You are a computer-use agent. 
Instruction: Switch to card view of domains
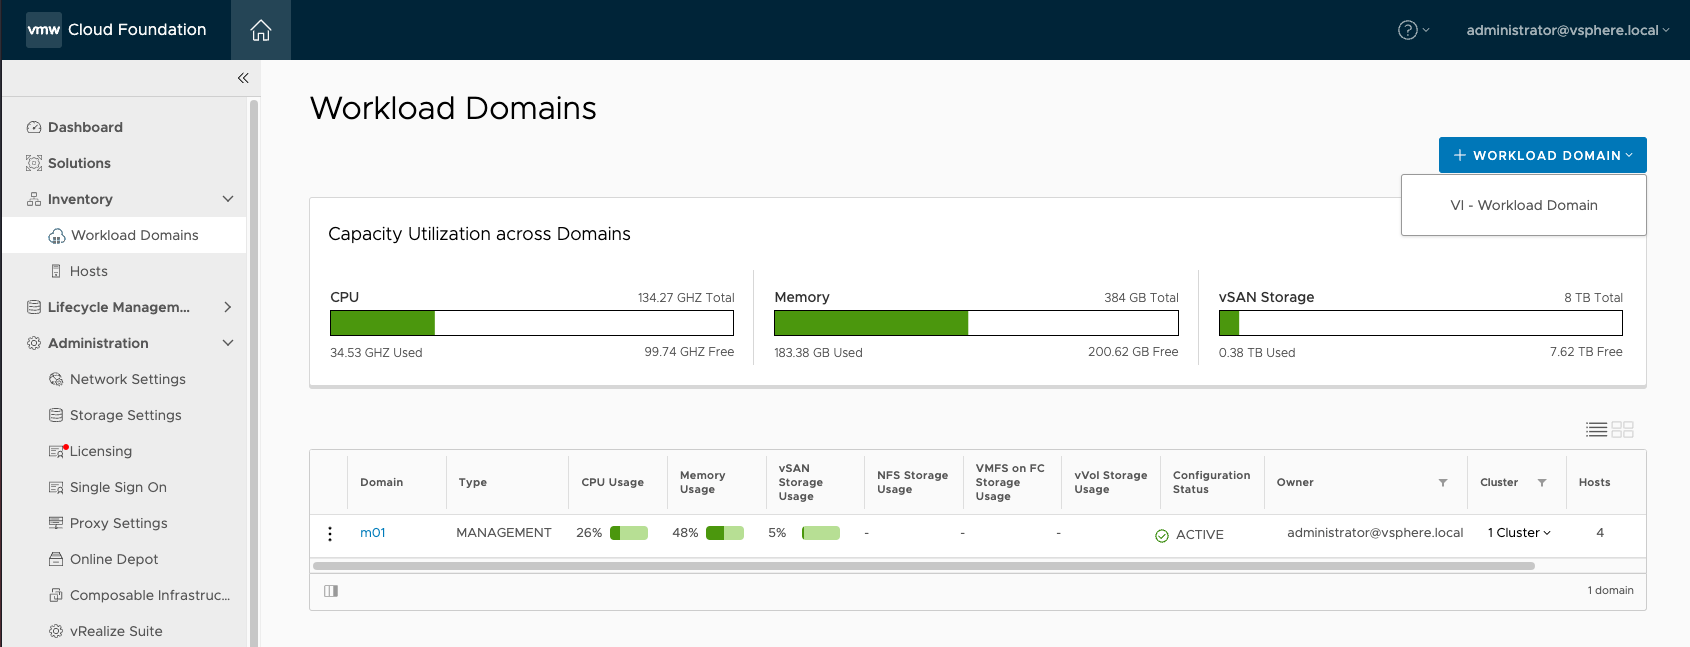point(1622,429)
